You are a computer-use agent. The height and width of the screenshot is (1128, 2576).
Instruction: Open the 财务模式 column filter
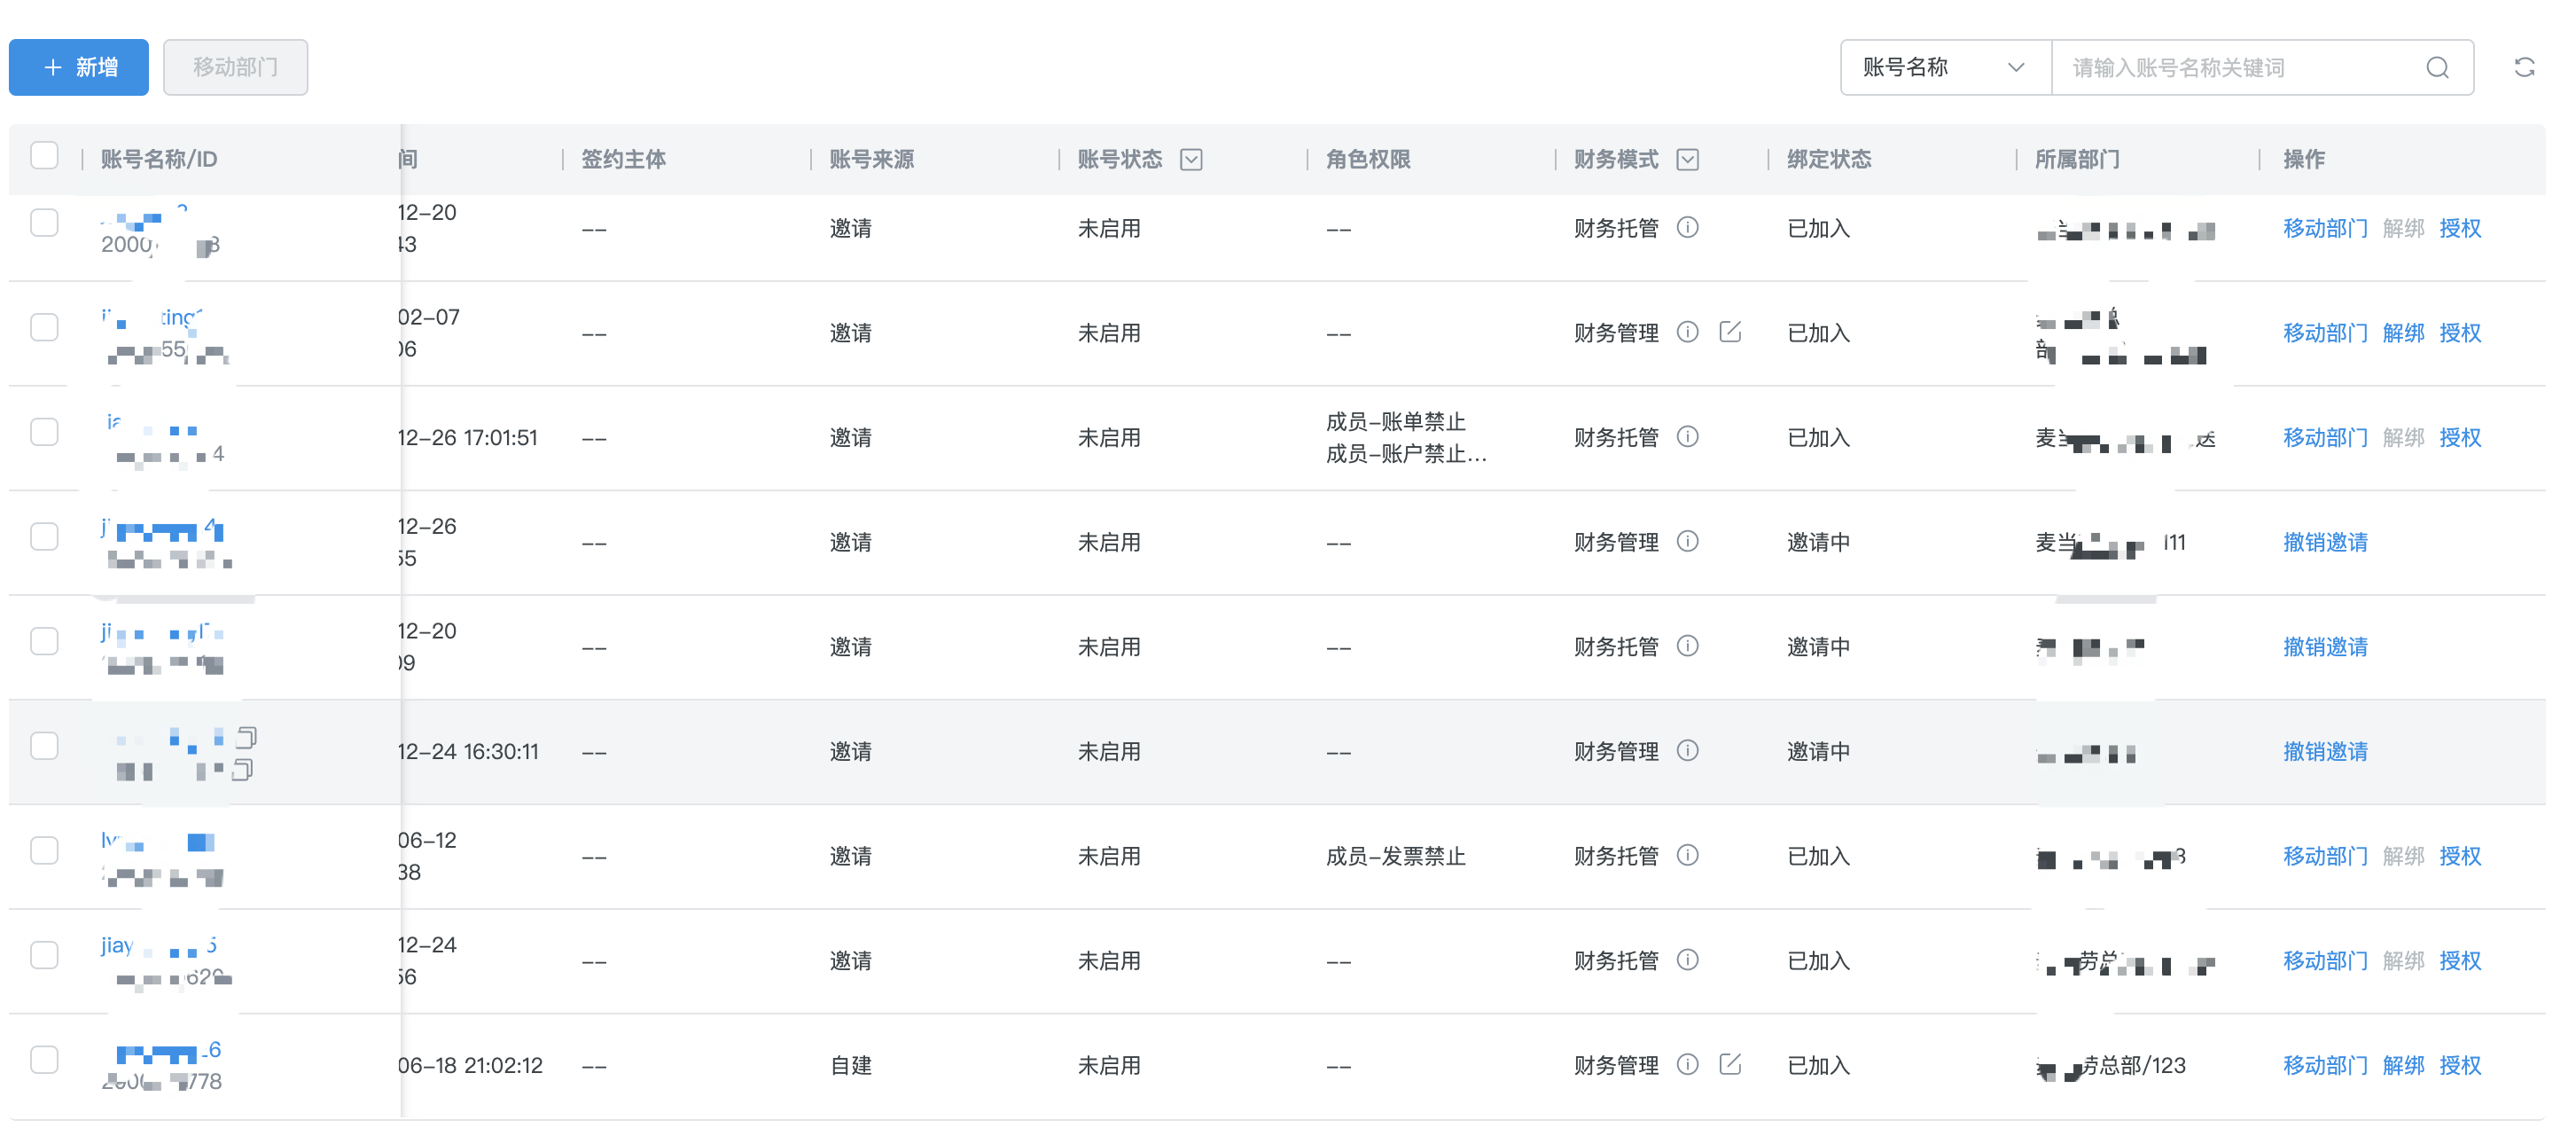click(1687, 159)
